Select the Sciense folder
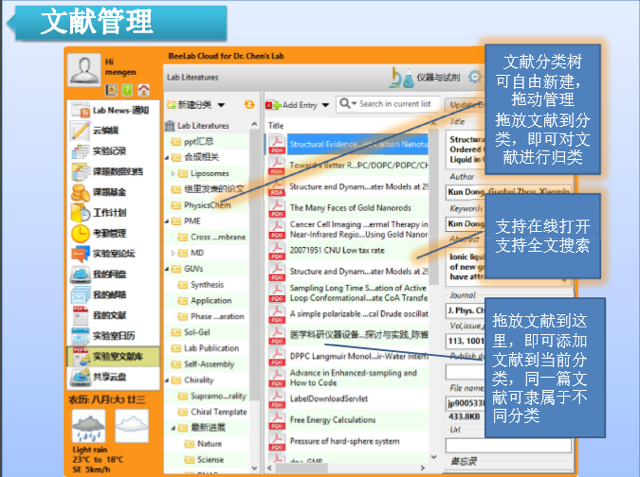640x477 pixels. point(210,460)
